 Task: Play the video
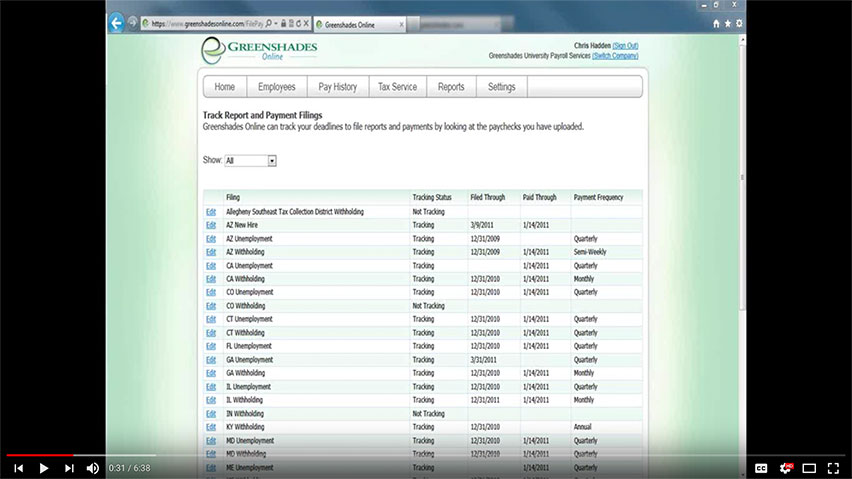click(x=43, y=468)
